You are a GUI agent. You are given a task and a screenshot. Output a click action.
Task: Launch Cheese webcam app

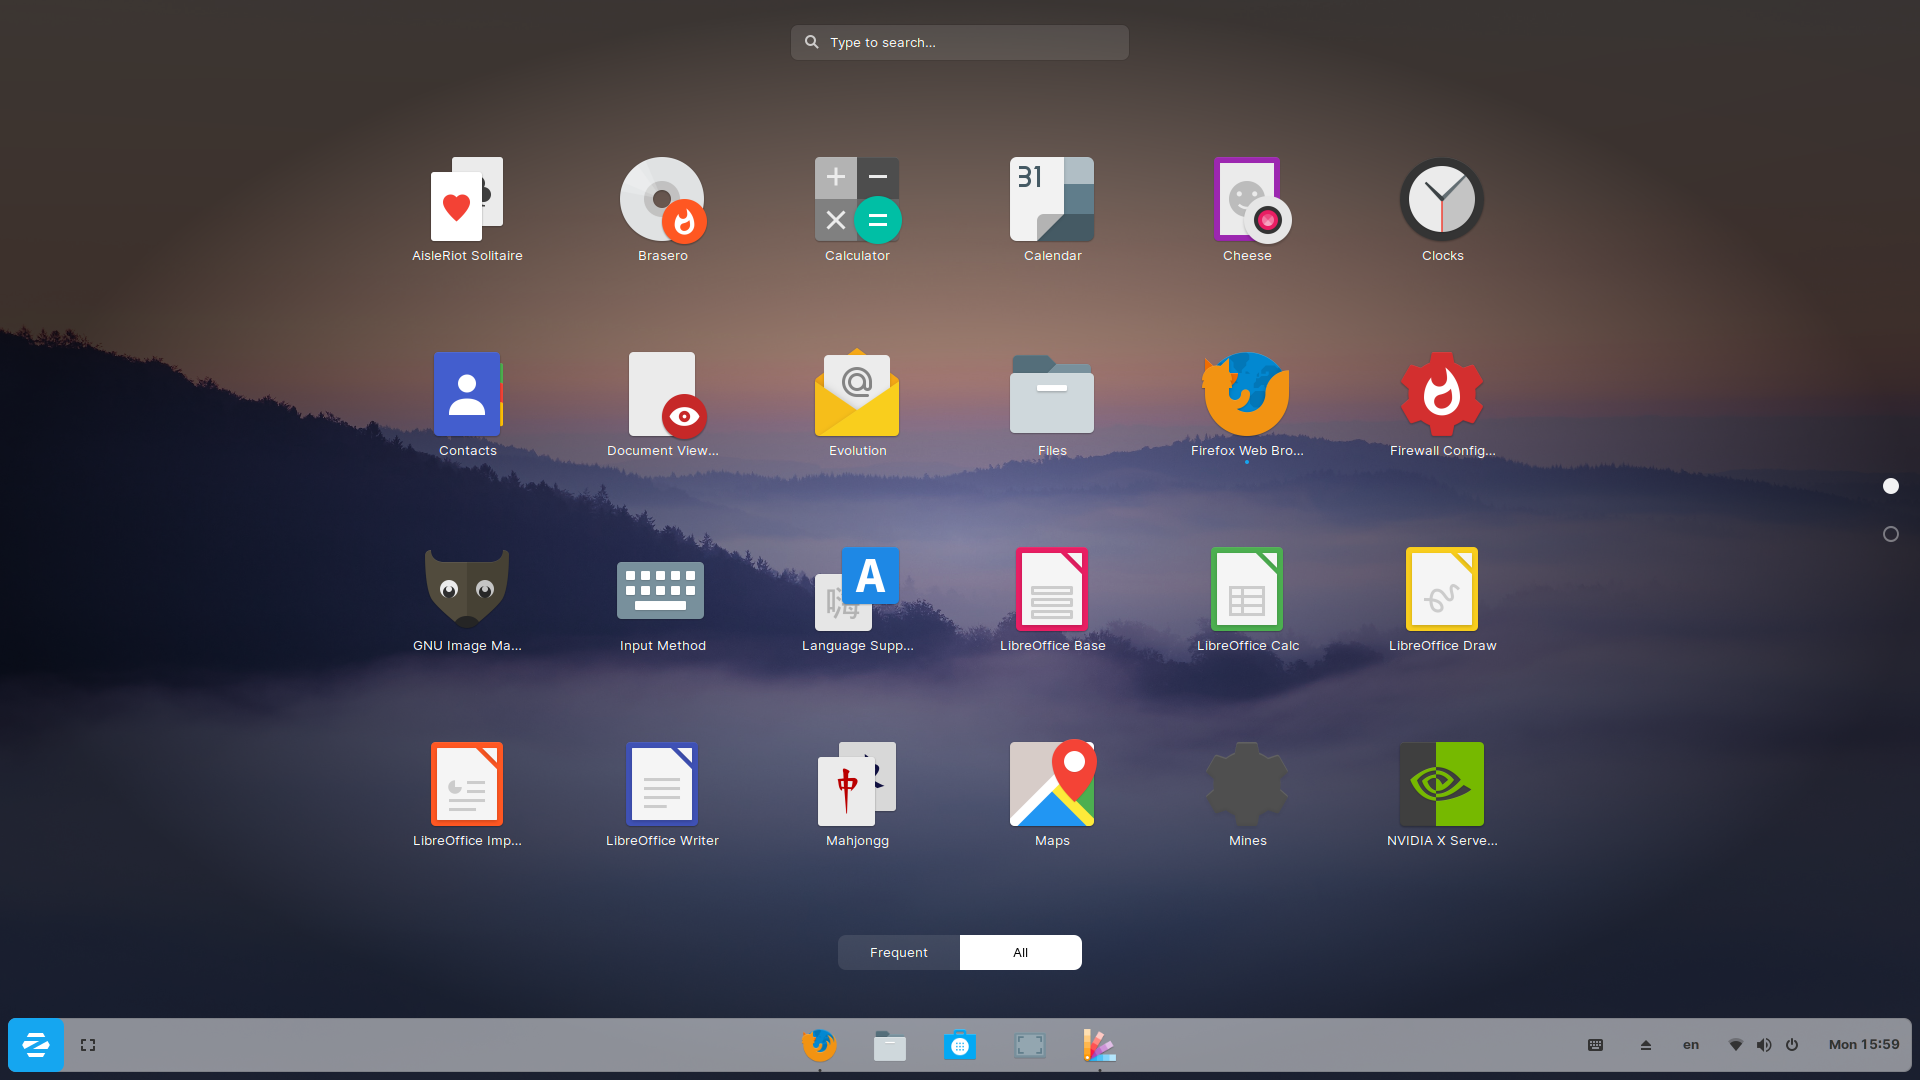(x=1247, y=209)
